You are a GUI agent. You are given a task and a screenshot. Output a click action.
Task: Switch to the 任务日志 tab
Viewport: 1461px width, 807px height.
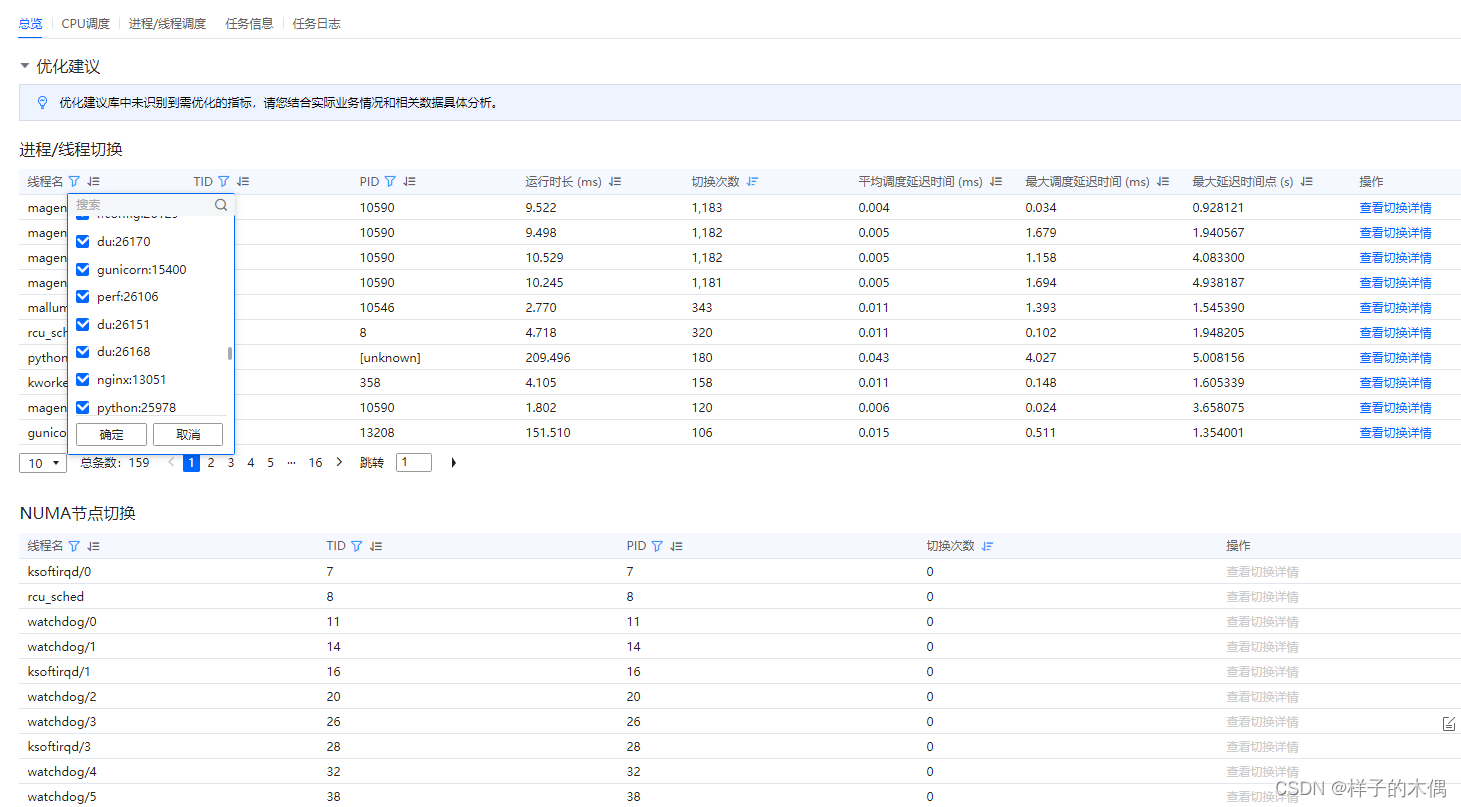click(x=317, y=24)
